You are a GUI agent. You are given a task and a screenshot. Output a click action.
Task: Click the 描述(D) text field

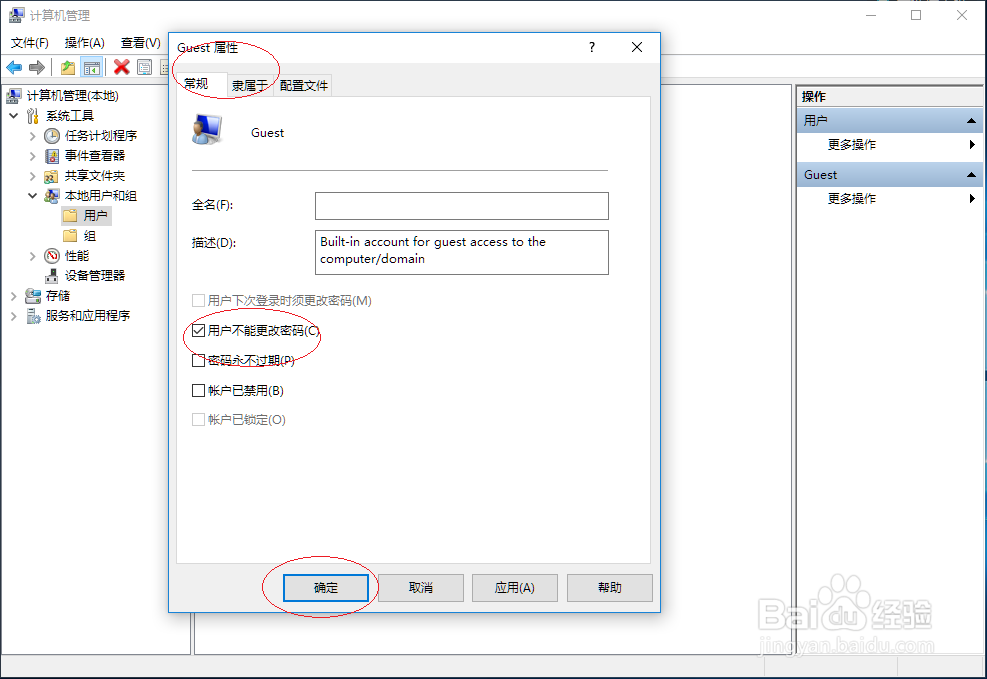click(x=461, y=252)
